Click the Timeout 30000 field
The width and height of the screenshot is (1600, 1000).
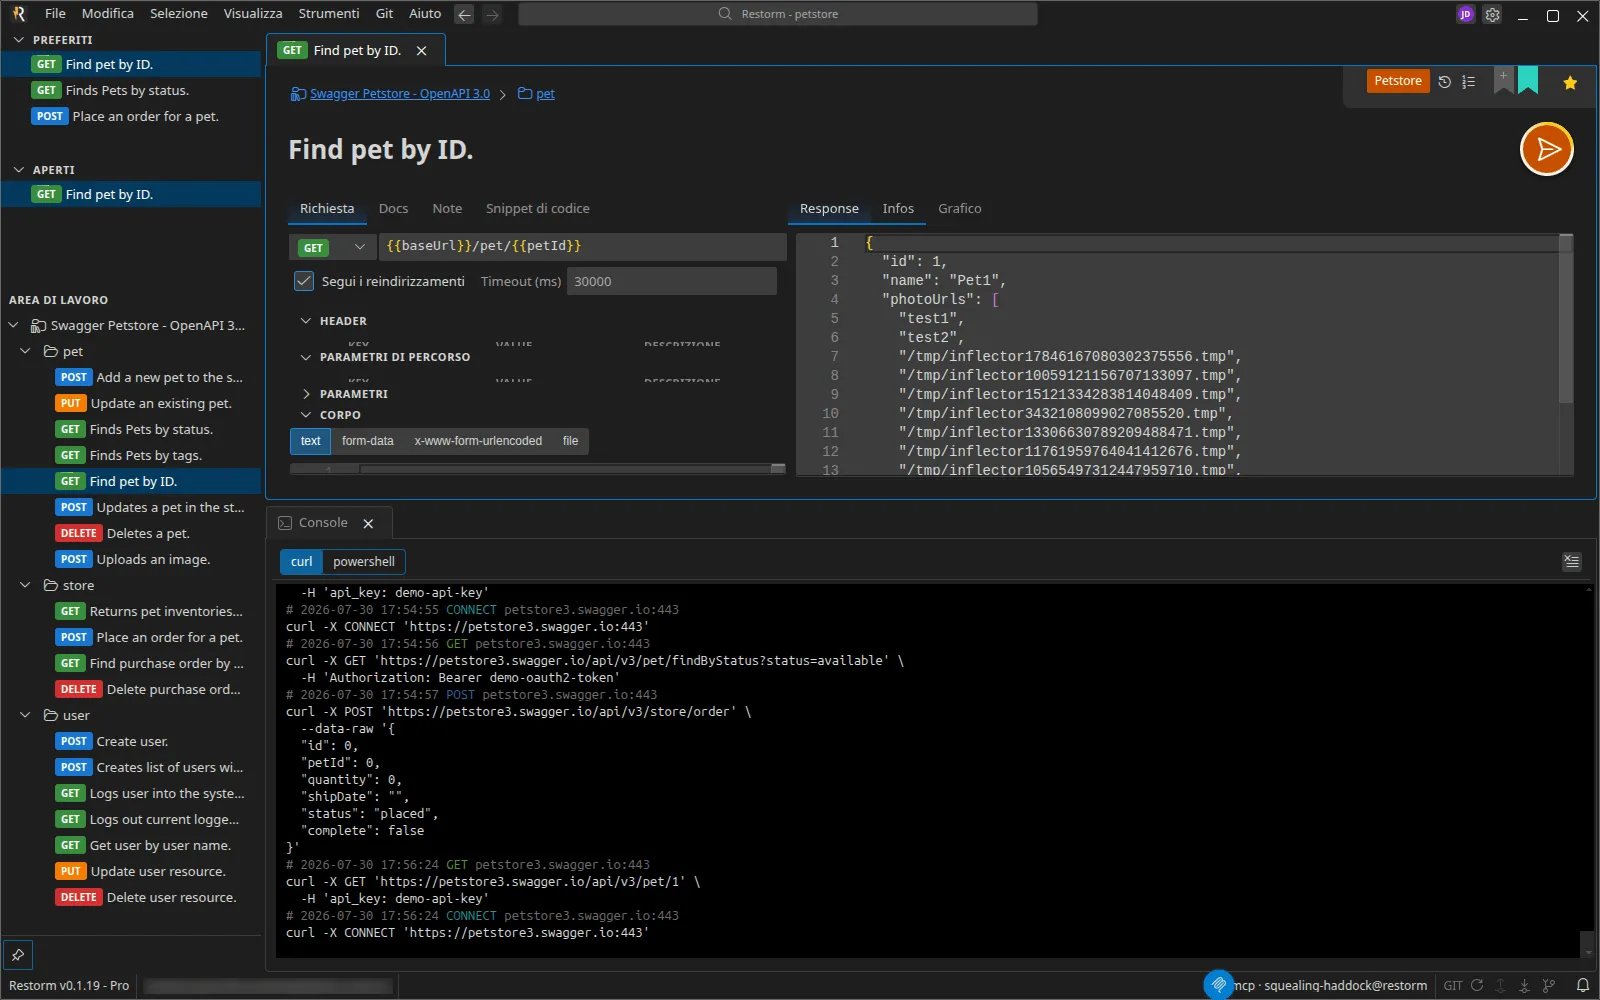coord(672,281)
